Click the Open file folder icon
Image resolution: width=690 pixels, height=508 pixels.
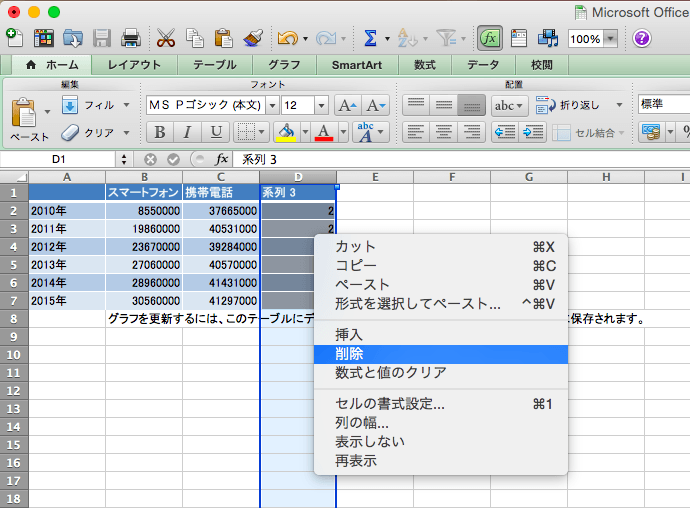pos(73,38)
